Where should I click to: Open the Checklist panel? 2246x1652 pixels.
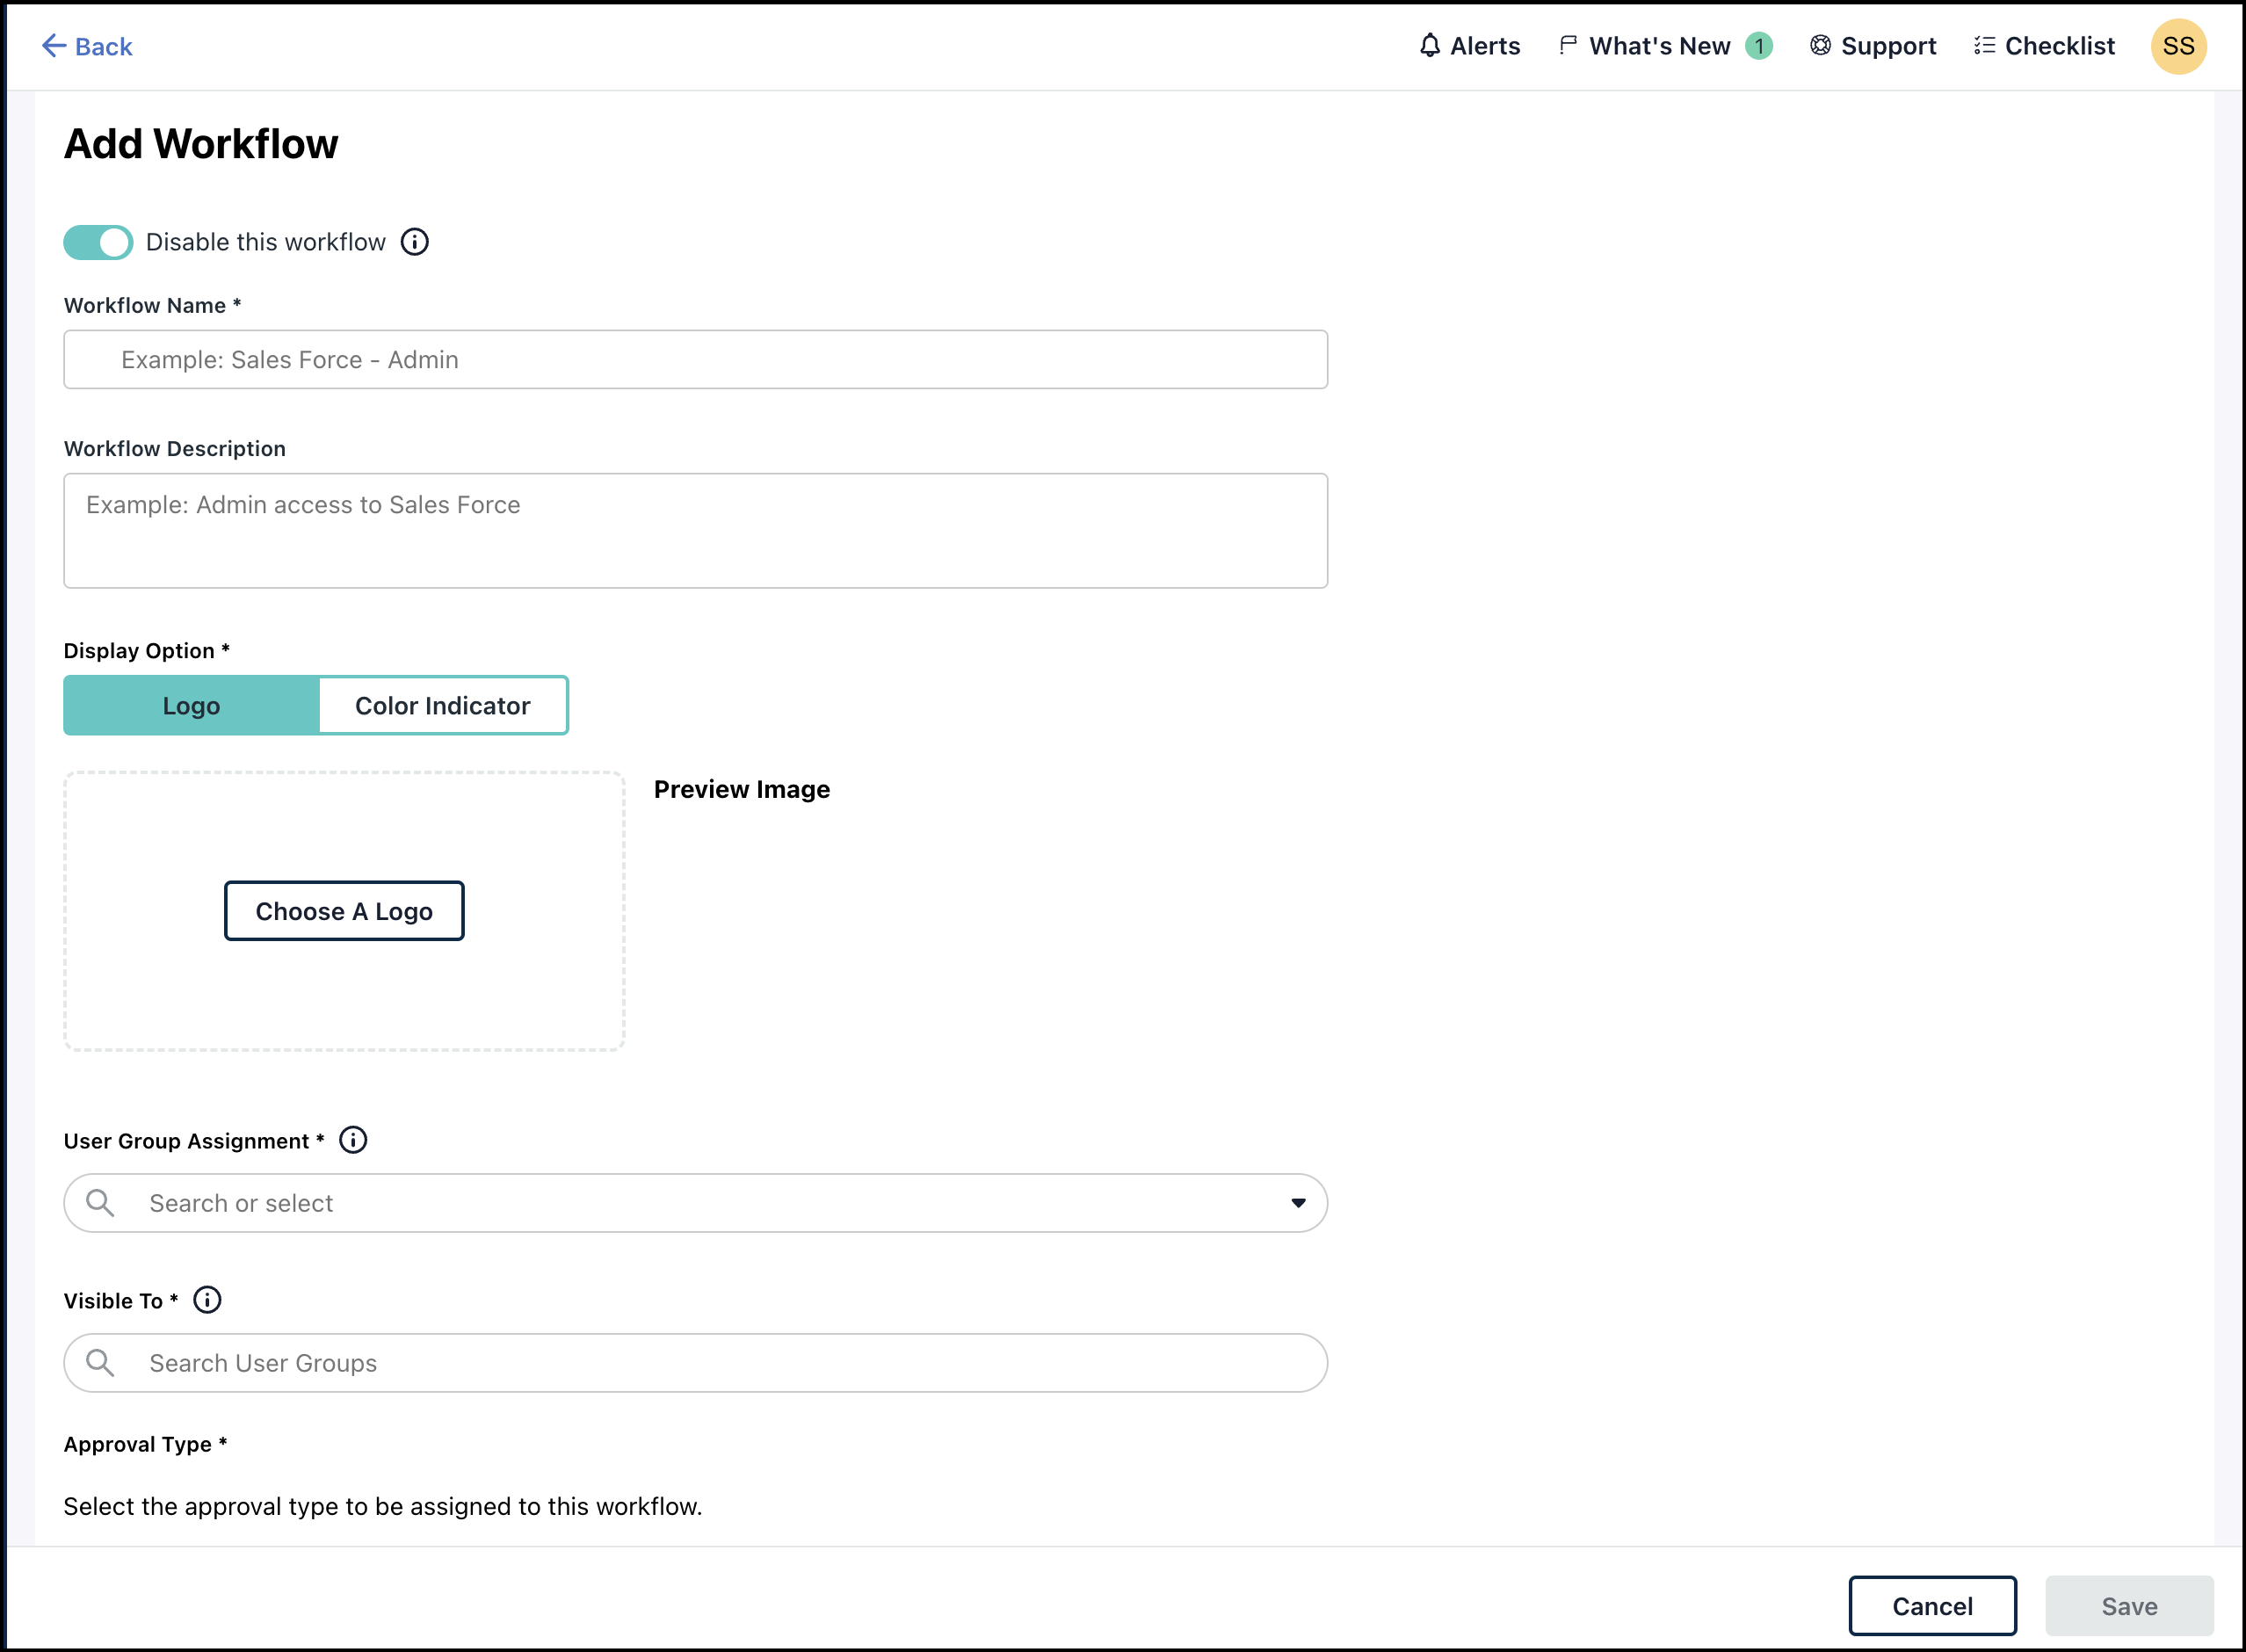click(x=1983, y=45)
